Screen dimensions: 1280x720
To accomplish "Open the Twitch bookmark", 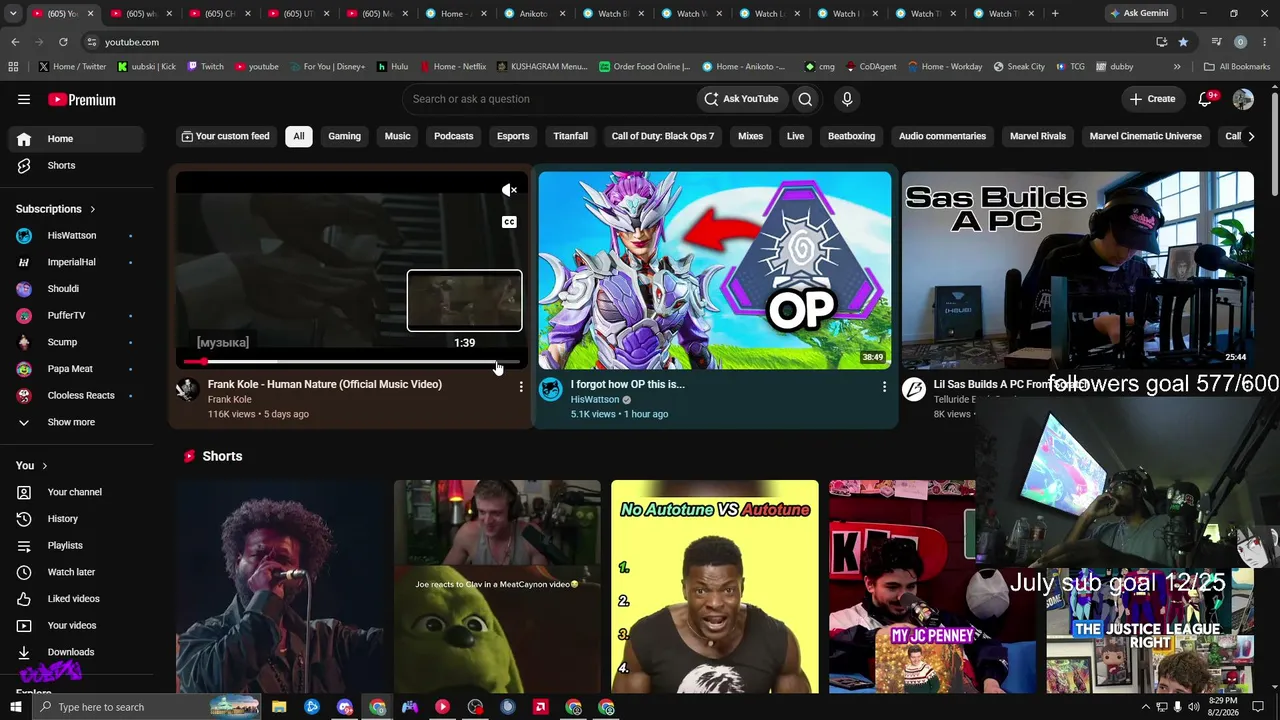I will click(x=204, y=67).
